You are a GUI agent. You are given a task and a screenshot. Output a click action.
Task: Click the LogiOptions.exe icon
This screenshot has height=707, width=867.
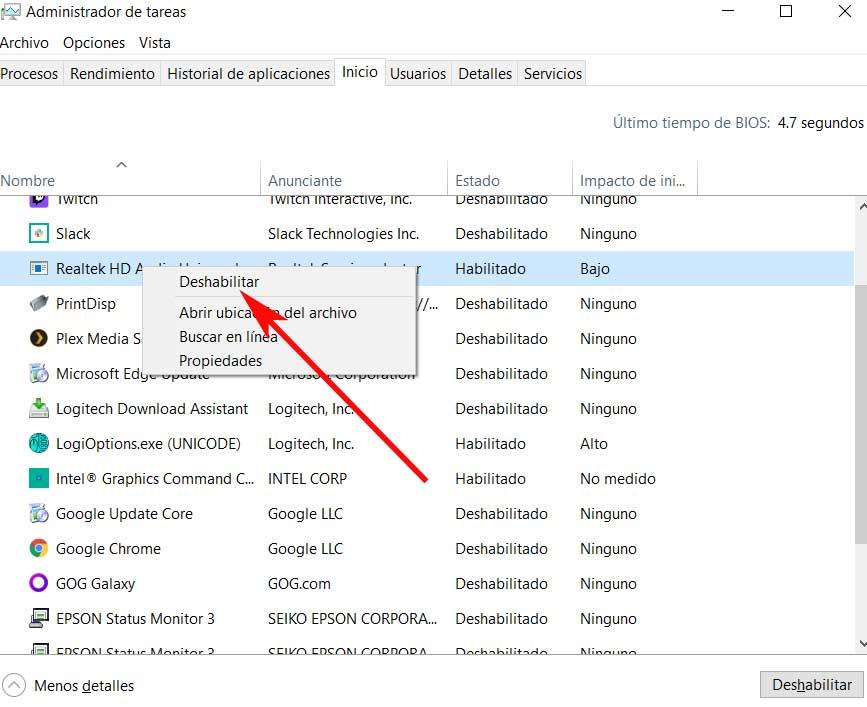[39, 443]
